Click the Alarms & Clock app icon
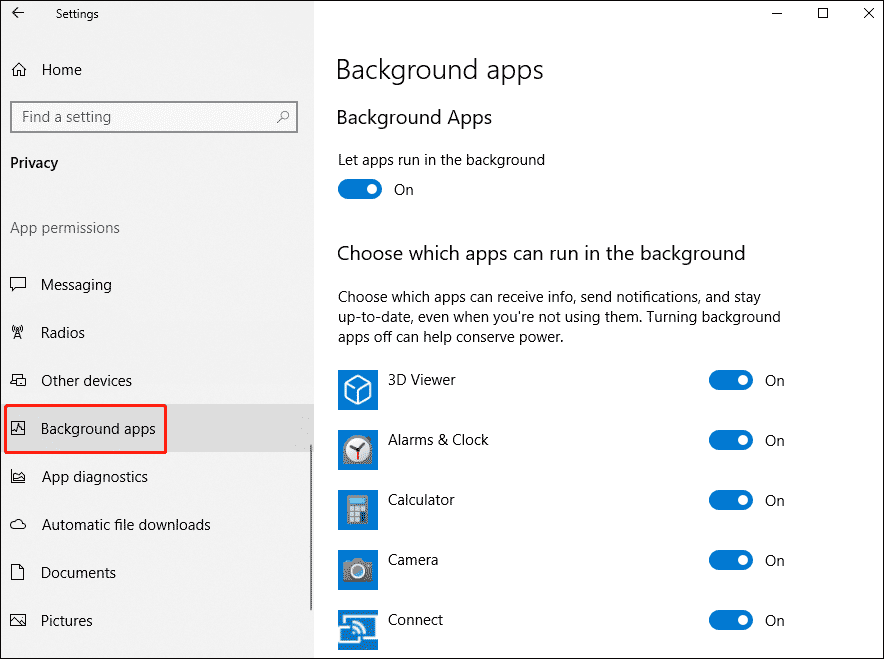Viewport: 884px width, 659px height. click(358, 450)
